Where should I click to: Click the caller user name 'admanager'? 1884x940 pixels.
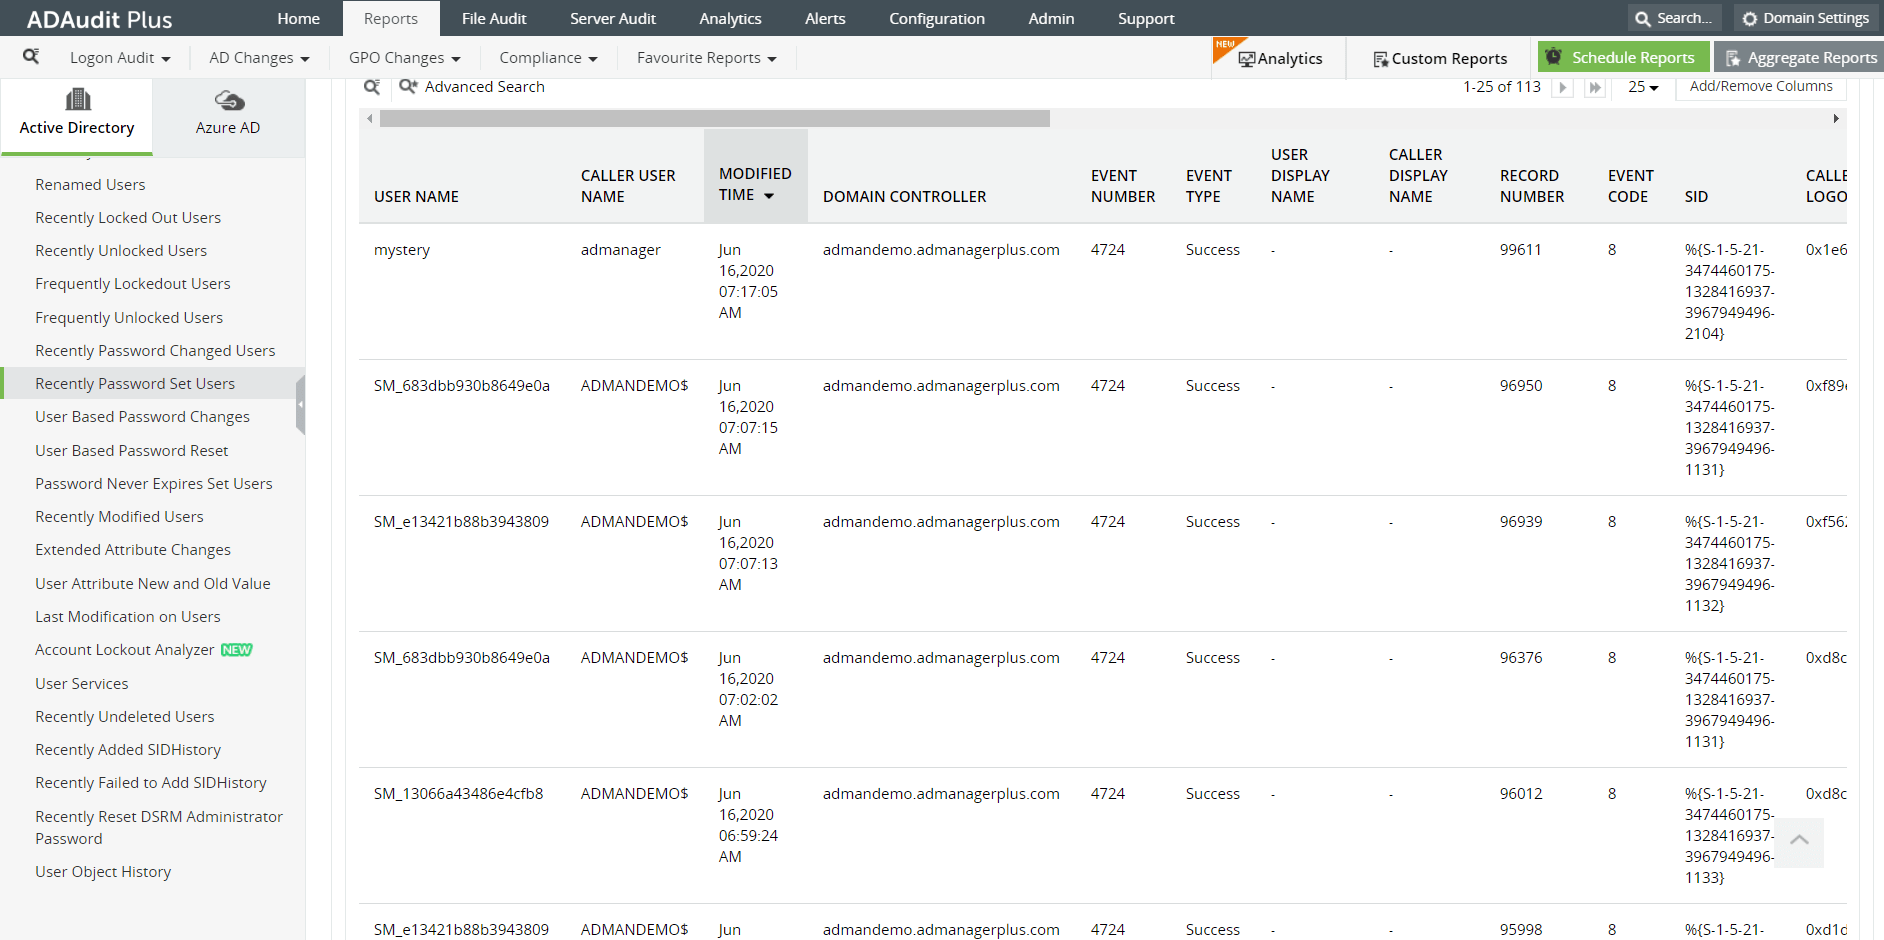pos(621,250)
